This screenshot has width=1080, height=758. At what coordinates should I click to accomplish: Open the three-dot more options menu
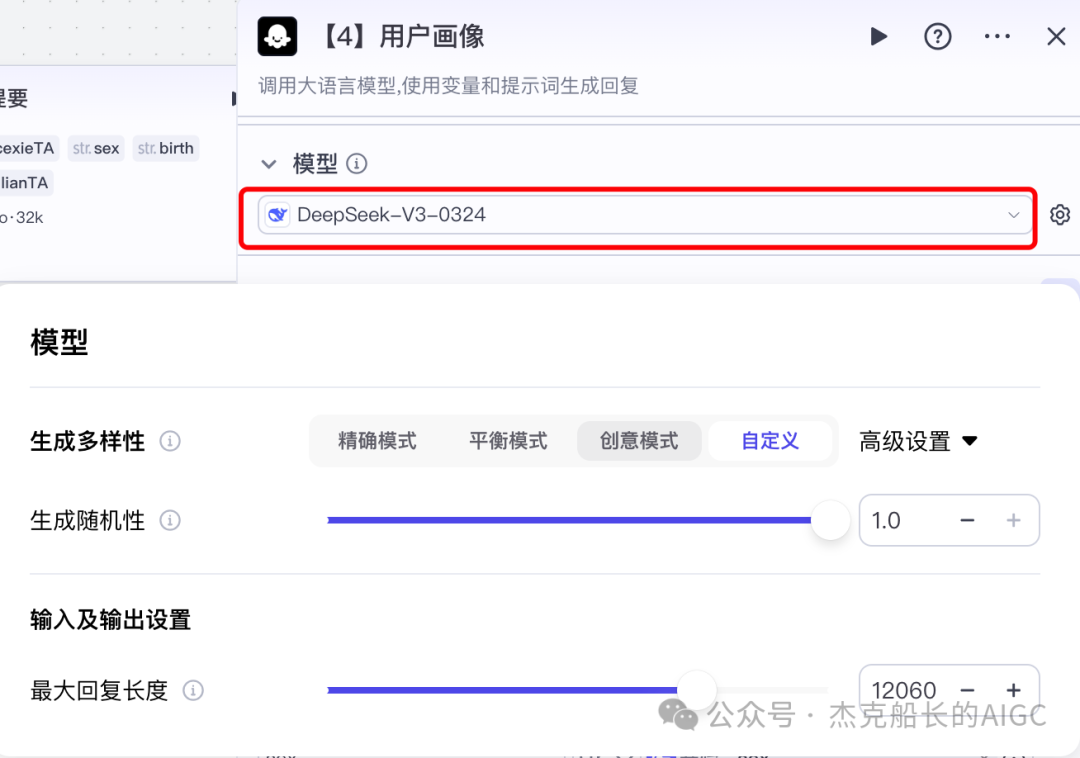pos(997,36)
